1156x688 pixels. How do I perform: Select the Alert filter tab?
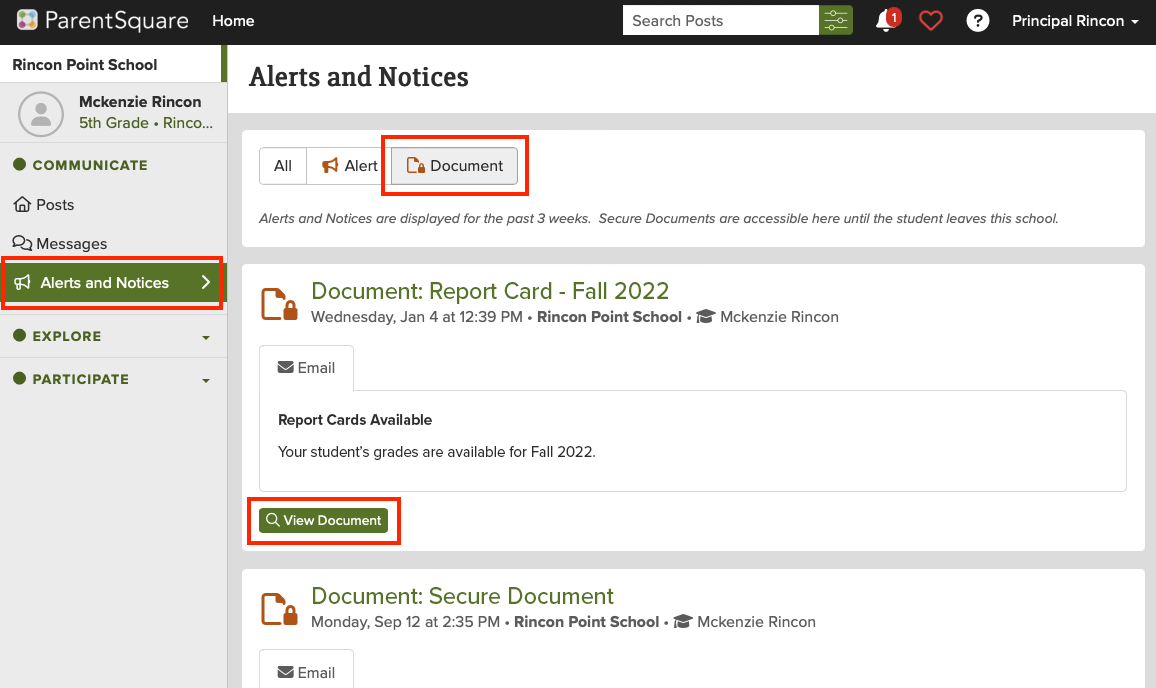click(x=349, y=166)
